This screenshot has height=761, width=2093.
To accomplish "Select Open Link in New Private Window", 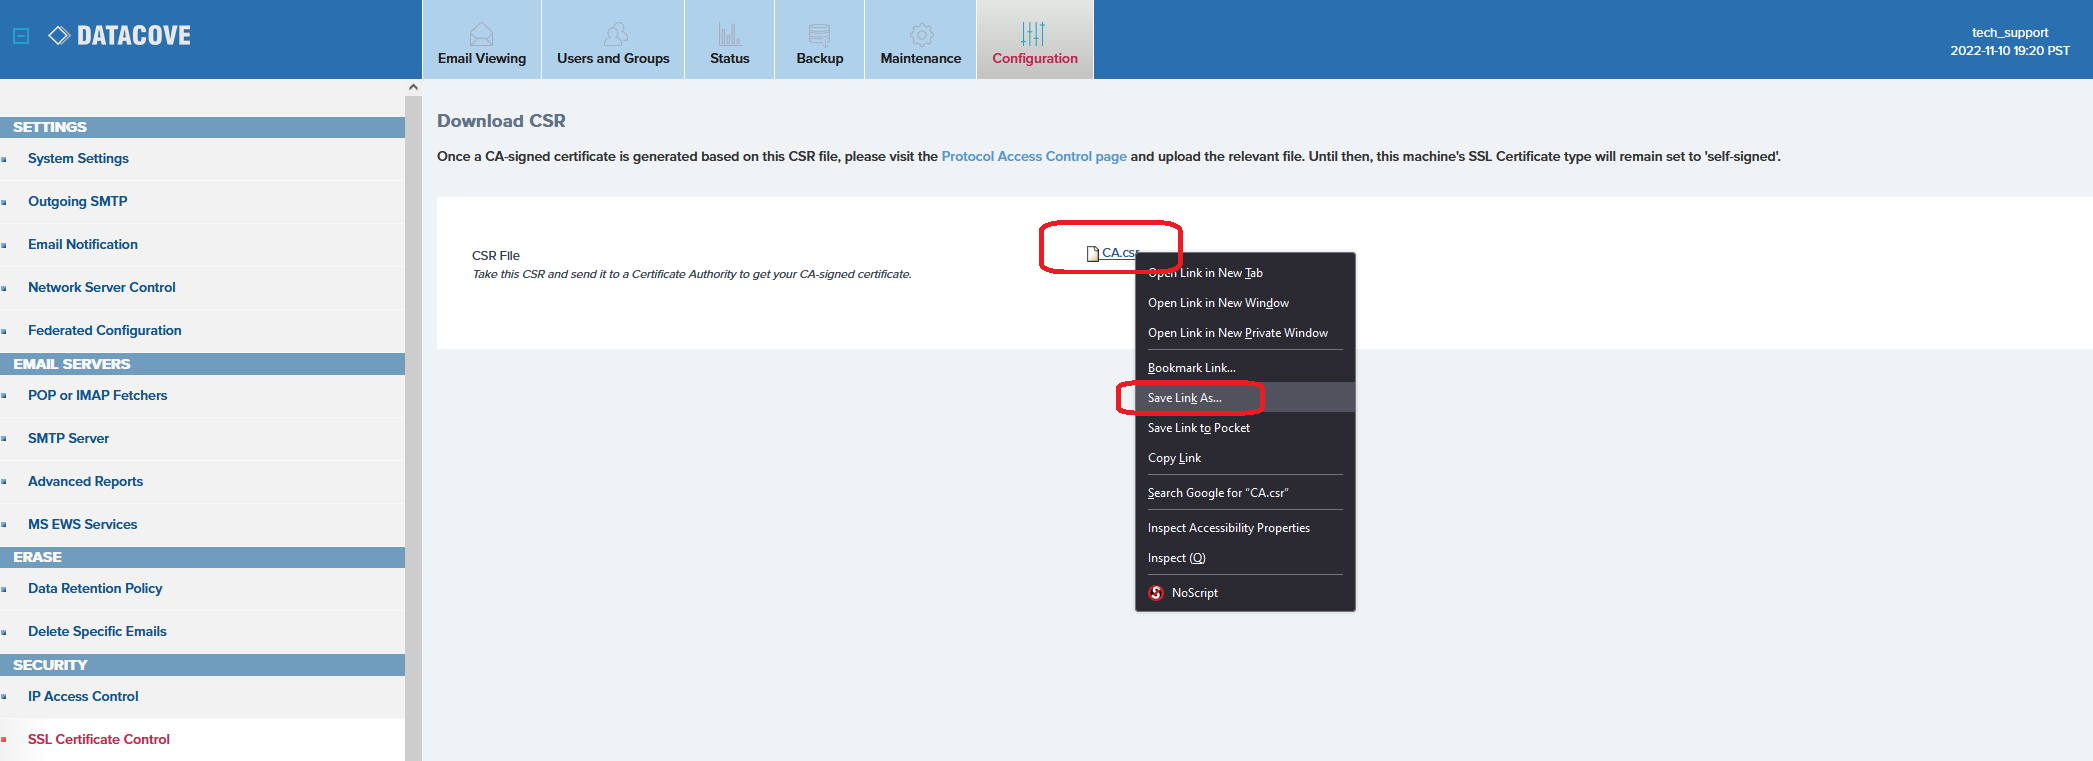I will tap(1238, 333).
